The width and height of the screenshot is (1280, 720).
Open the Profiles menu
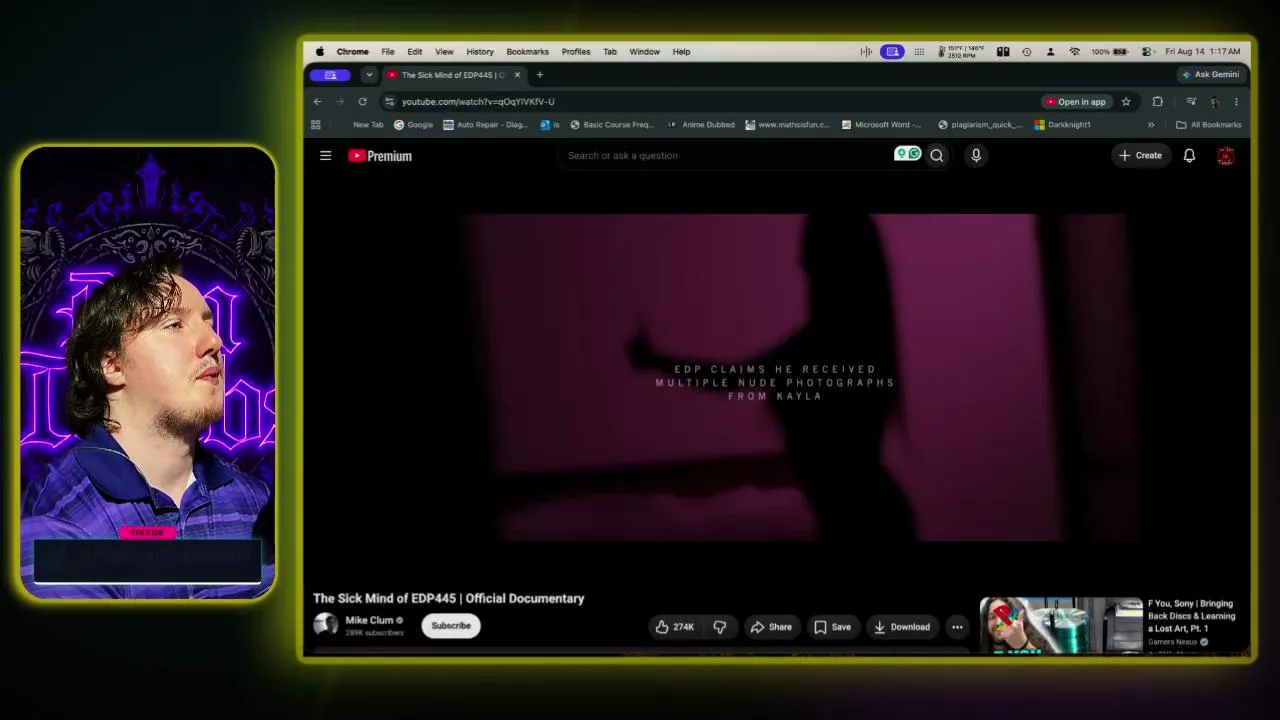click(x=576, y=51)
